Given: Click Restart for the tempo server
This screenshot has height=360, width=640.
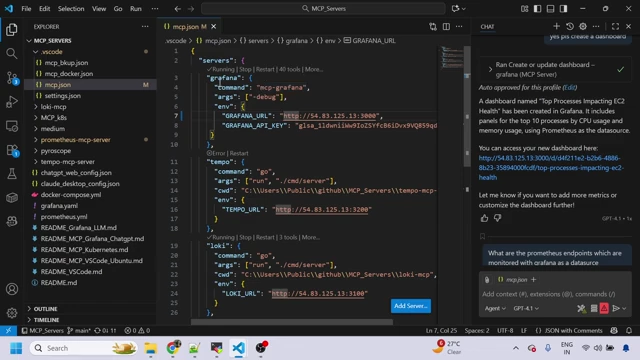Looking at the screenshot, I should [x=239, y=153].
